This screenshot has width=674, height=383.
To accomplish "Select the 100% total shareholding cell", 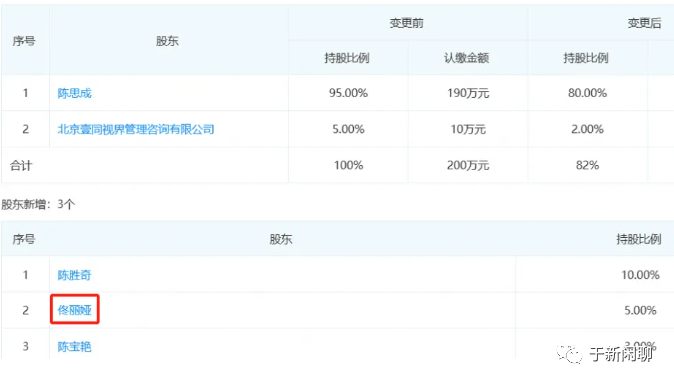I will (348, 165).
